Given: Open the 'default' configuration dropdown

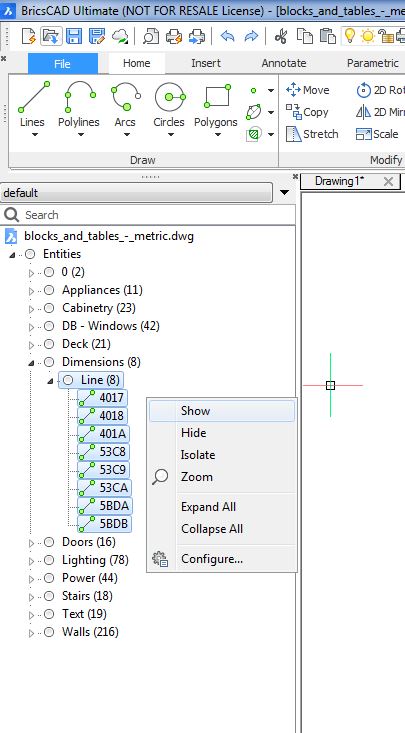Looking at the screenshot, I should click(284, 193).
